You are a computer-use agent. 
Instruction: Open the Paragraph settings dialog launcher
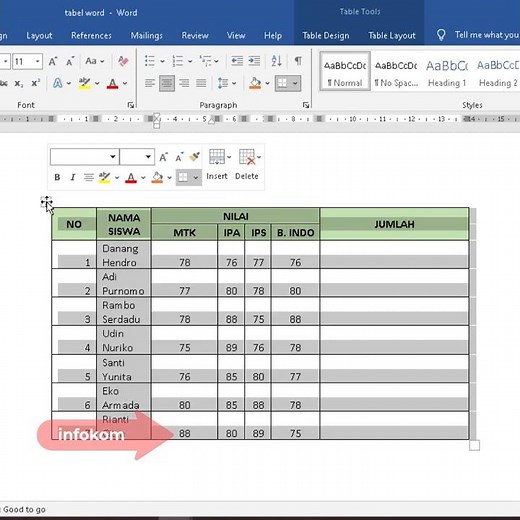tap(306, 105)
